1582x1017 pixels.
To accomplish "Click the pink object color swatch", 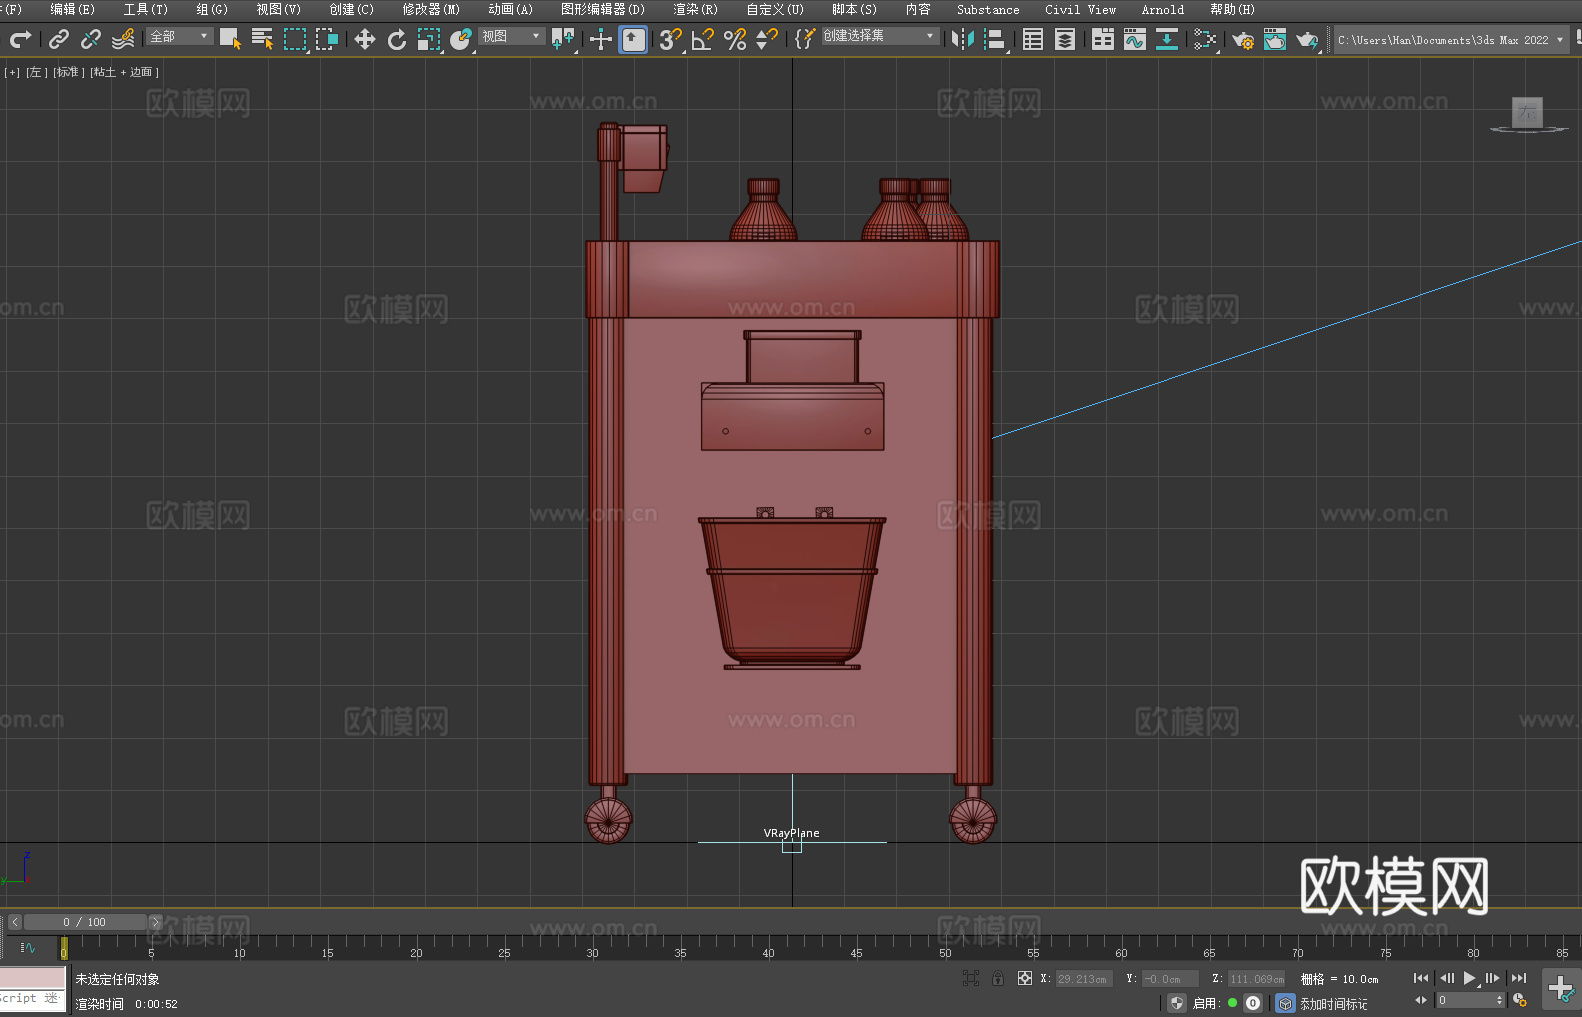I will point(33,977).
